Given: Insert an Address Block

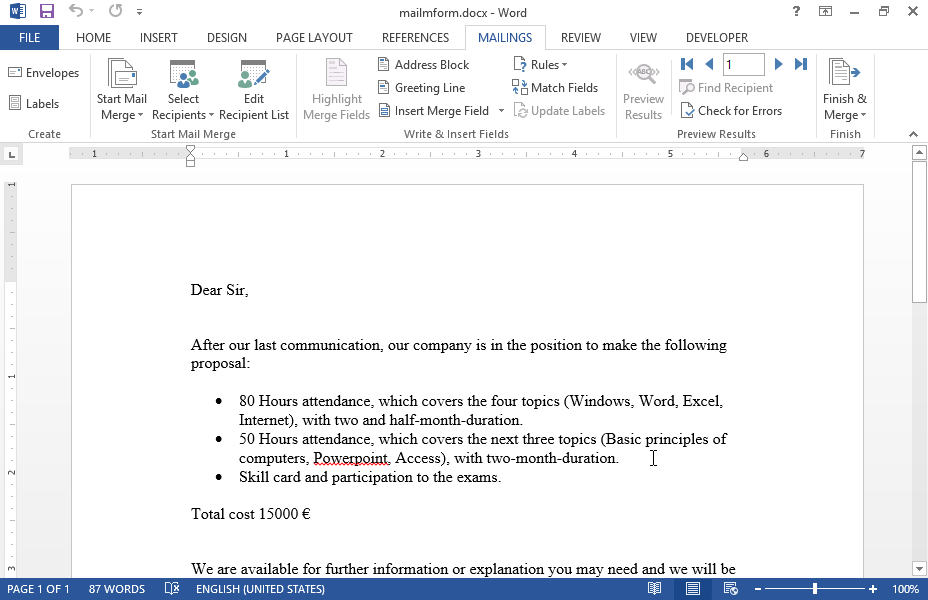Looking at the screenshot, I should click(424, 64).
